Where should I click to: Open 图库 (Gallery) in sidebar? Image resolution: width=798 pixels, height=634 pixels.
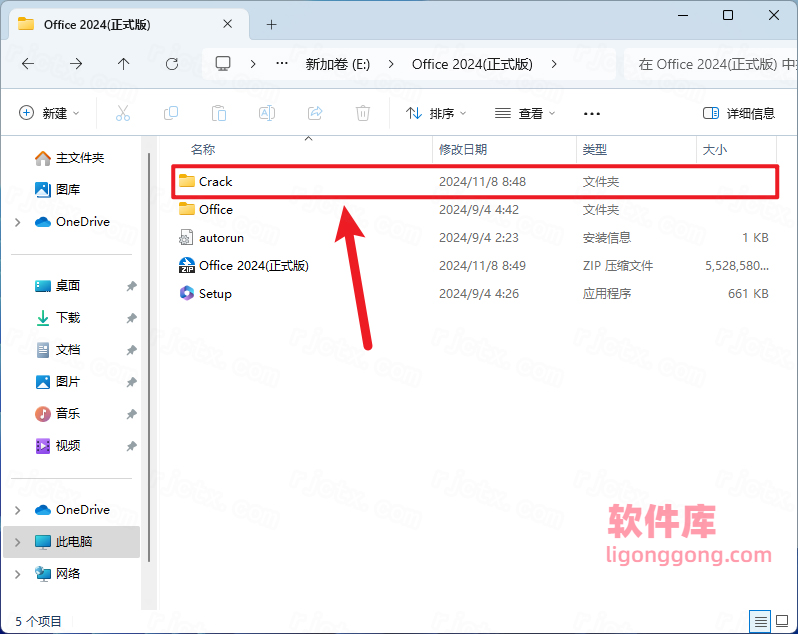pos(58,190)
